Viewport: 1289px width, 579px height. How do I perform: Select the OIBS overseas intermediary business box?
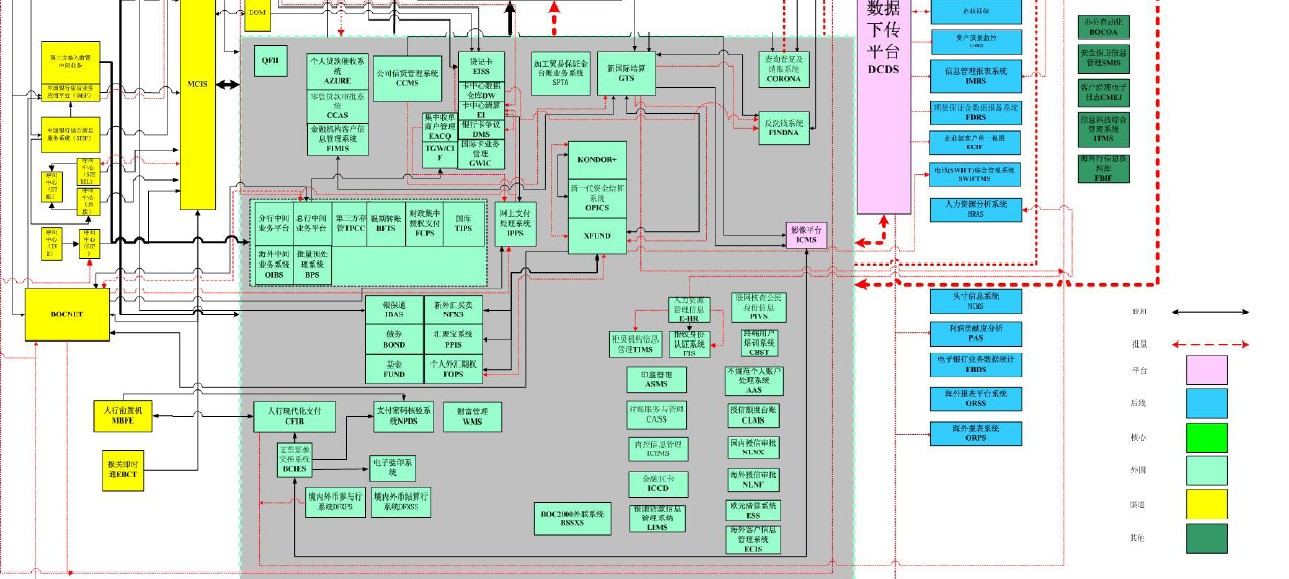tap(273, 266)
